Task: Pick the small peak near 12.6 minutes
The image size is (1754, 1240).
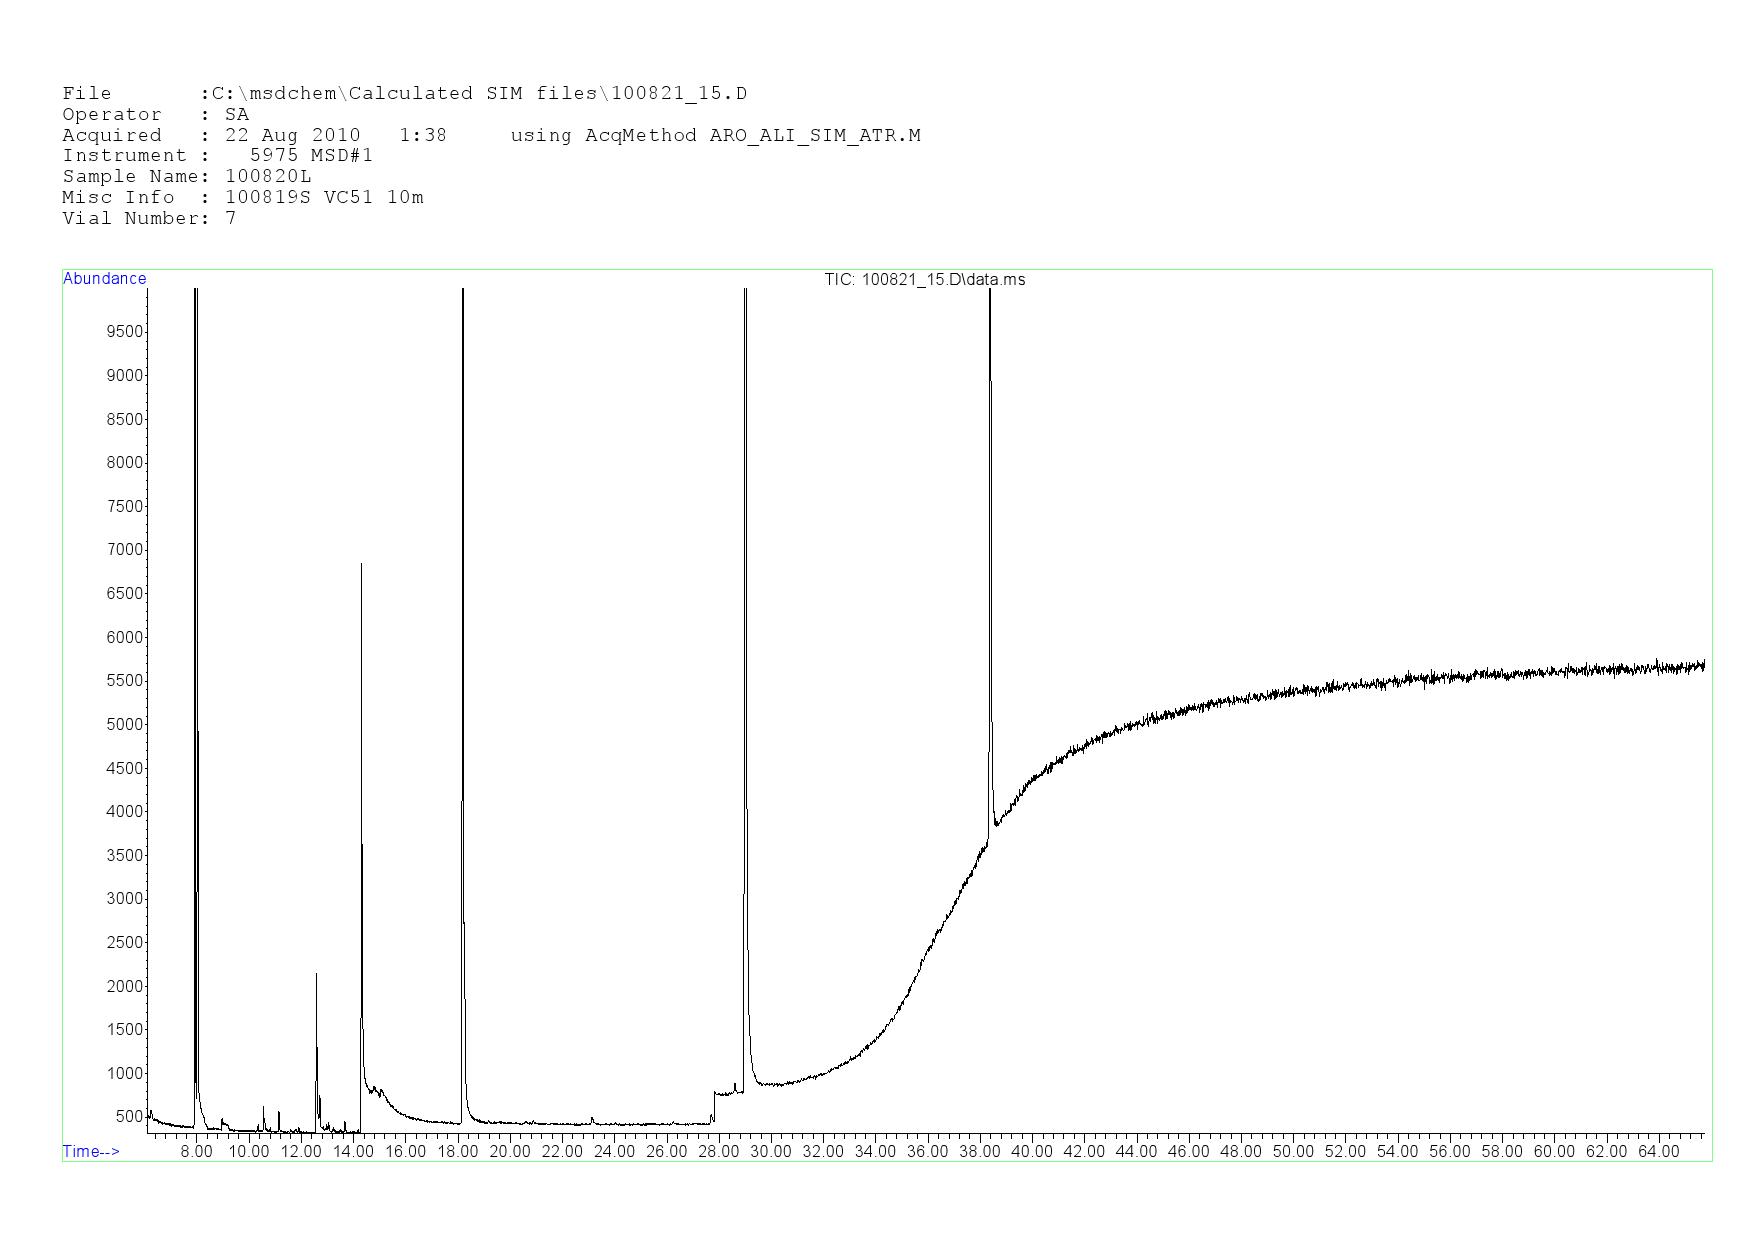Action: click(x=316, y=975)
